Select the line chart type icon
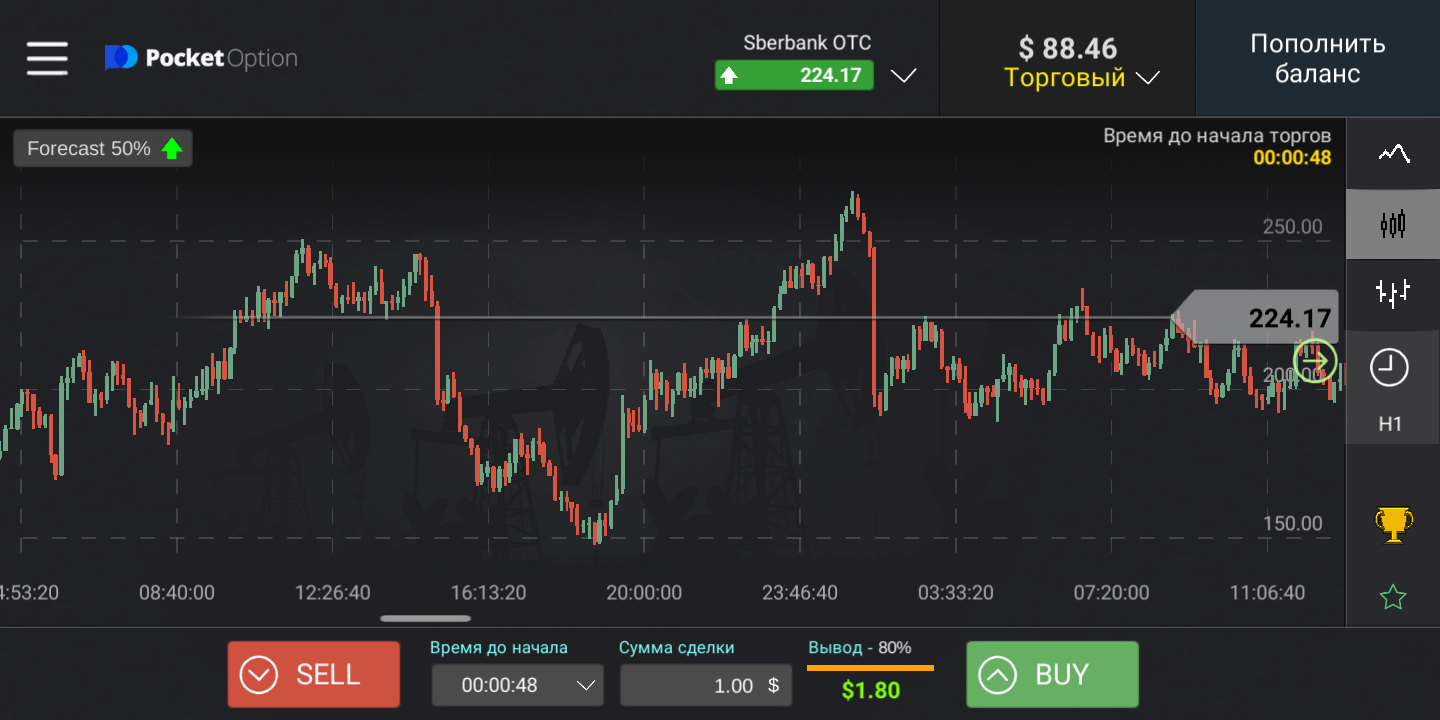Viewport: 1440px width, 720px height. point(1393,153)
